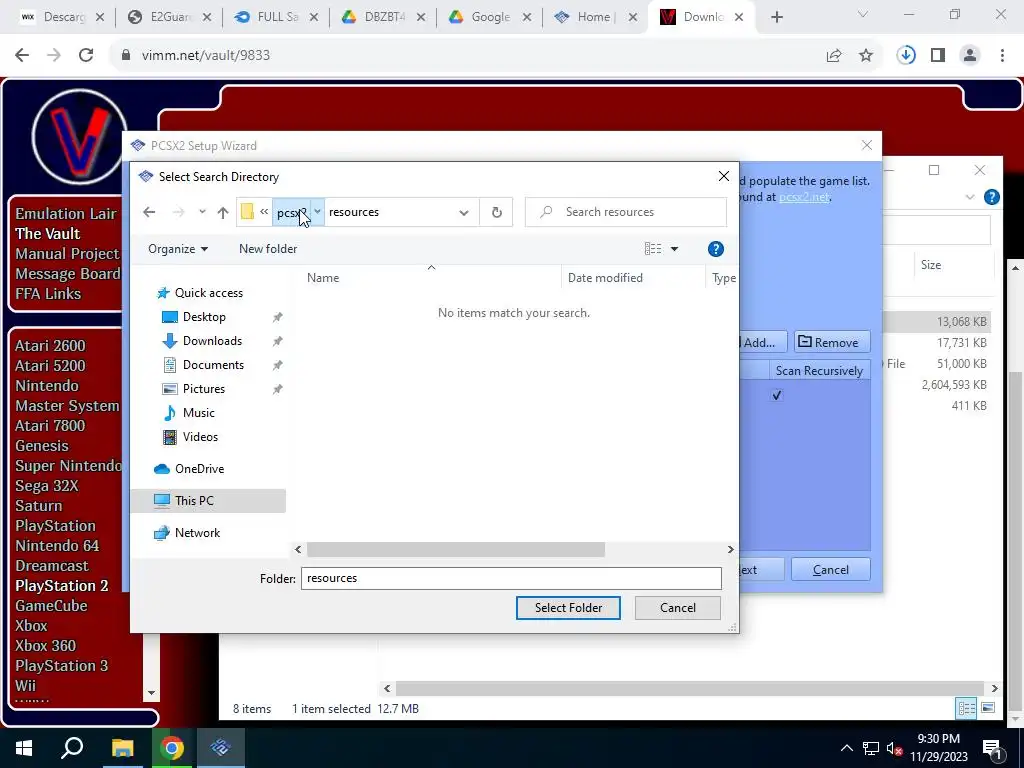Open Desktop in navigation pane
The width and height of the screenshot is (1024, 768).
coord(204,317)
